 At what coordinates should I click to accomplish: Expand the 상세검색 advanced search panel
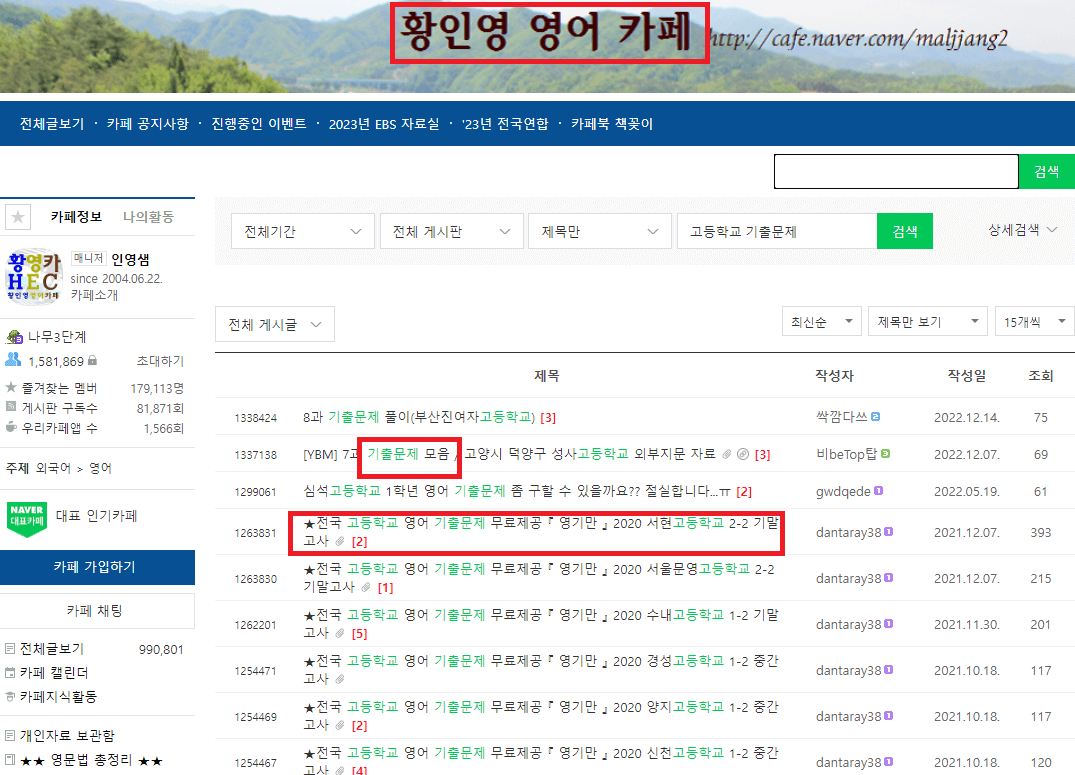1021,231
